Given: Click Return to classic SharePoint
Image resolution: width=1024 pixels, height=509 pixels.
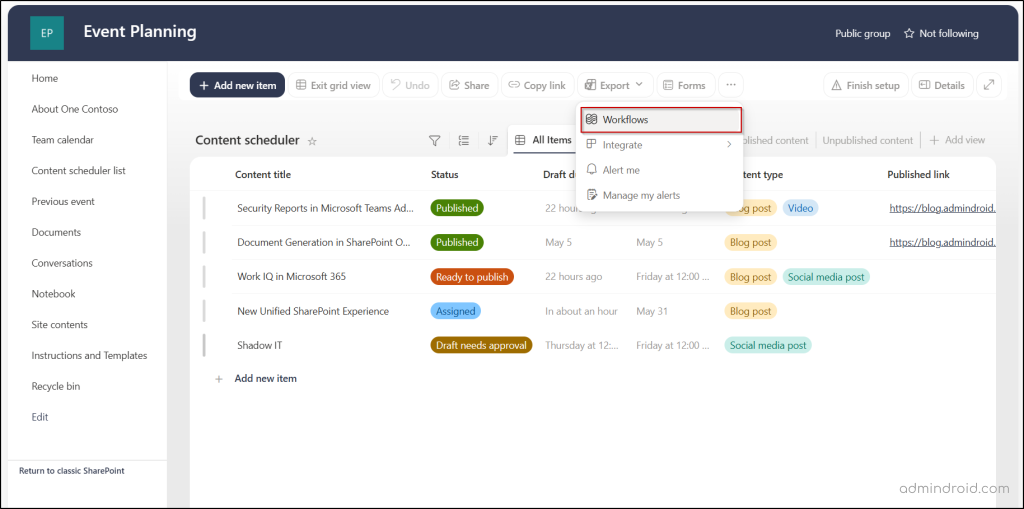Looking at the screenshot, I should pyautogui.click(x=72, y=470).
